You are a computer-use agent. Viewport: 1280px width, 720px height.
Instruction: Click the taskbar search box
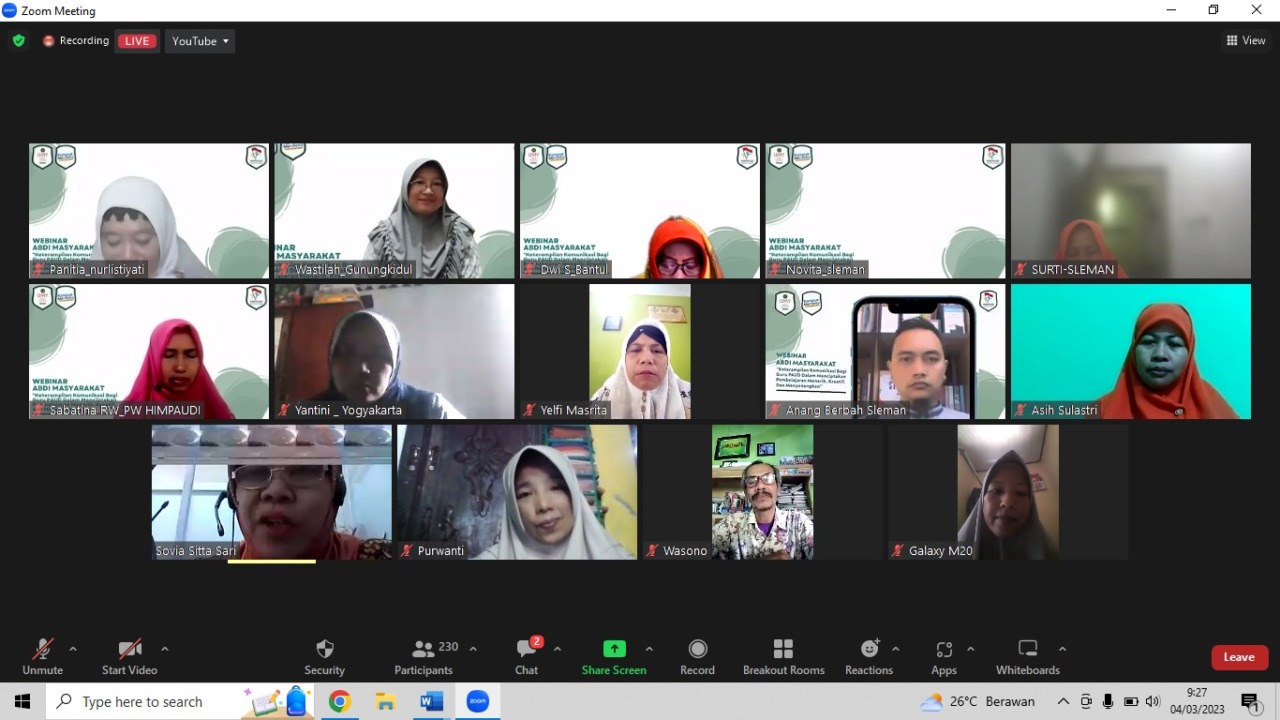click(x=180, y=702)
